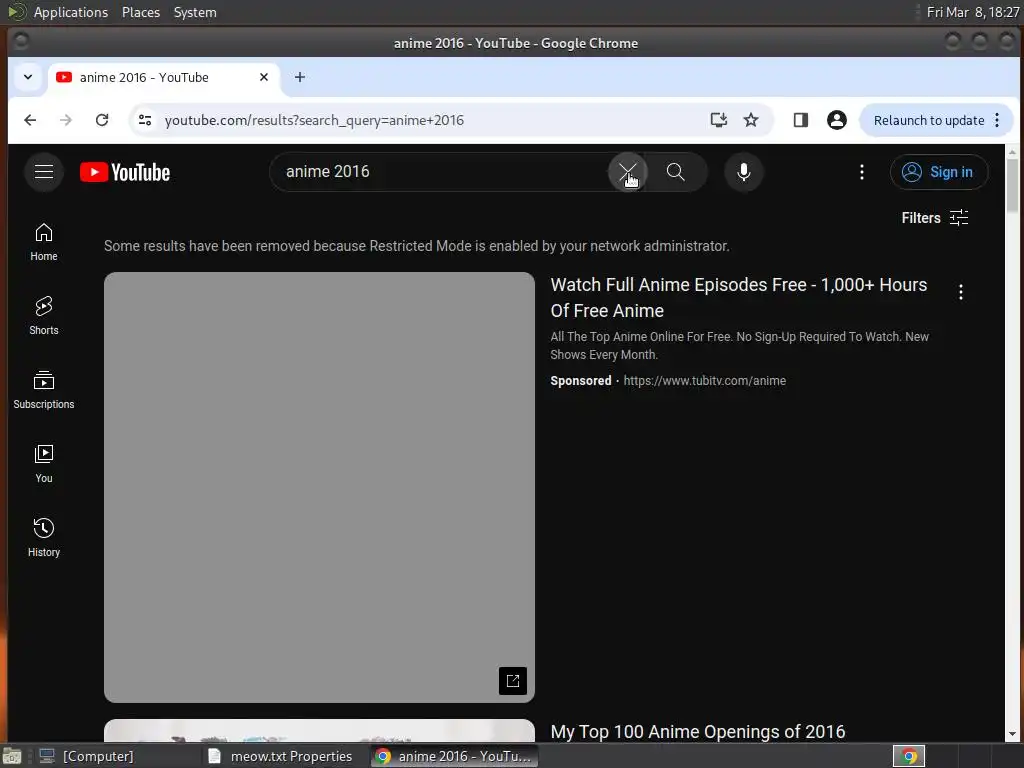
Task: Open Shorts from the sidebar
Action: point(44,316)
